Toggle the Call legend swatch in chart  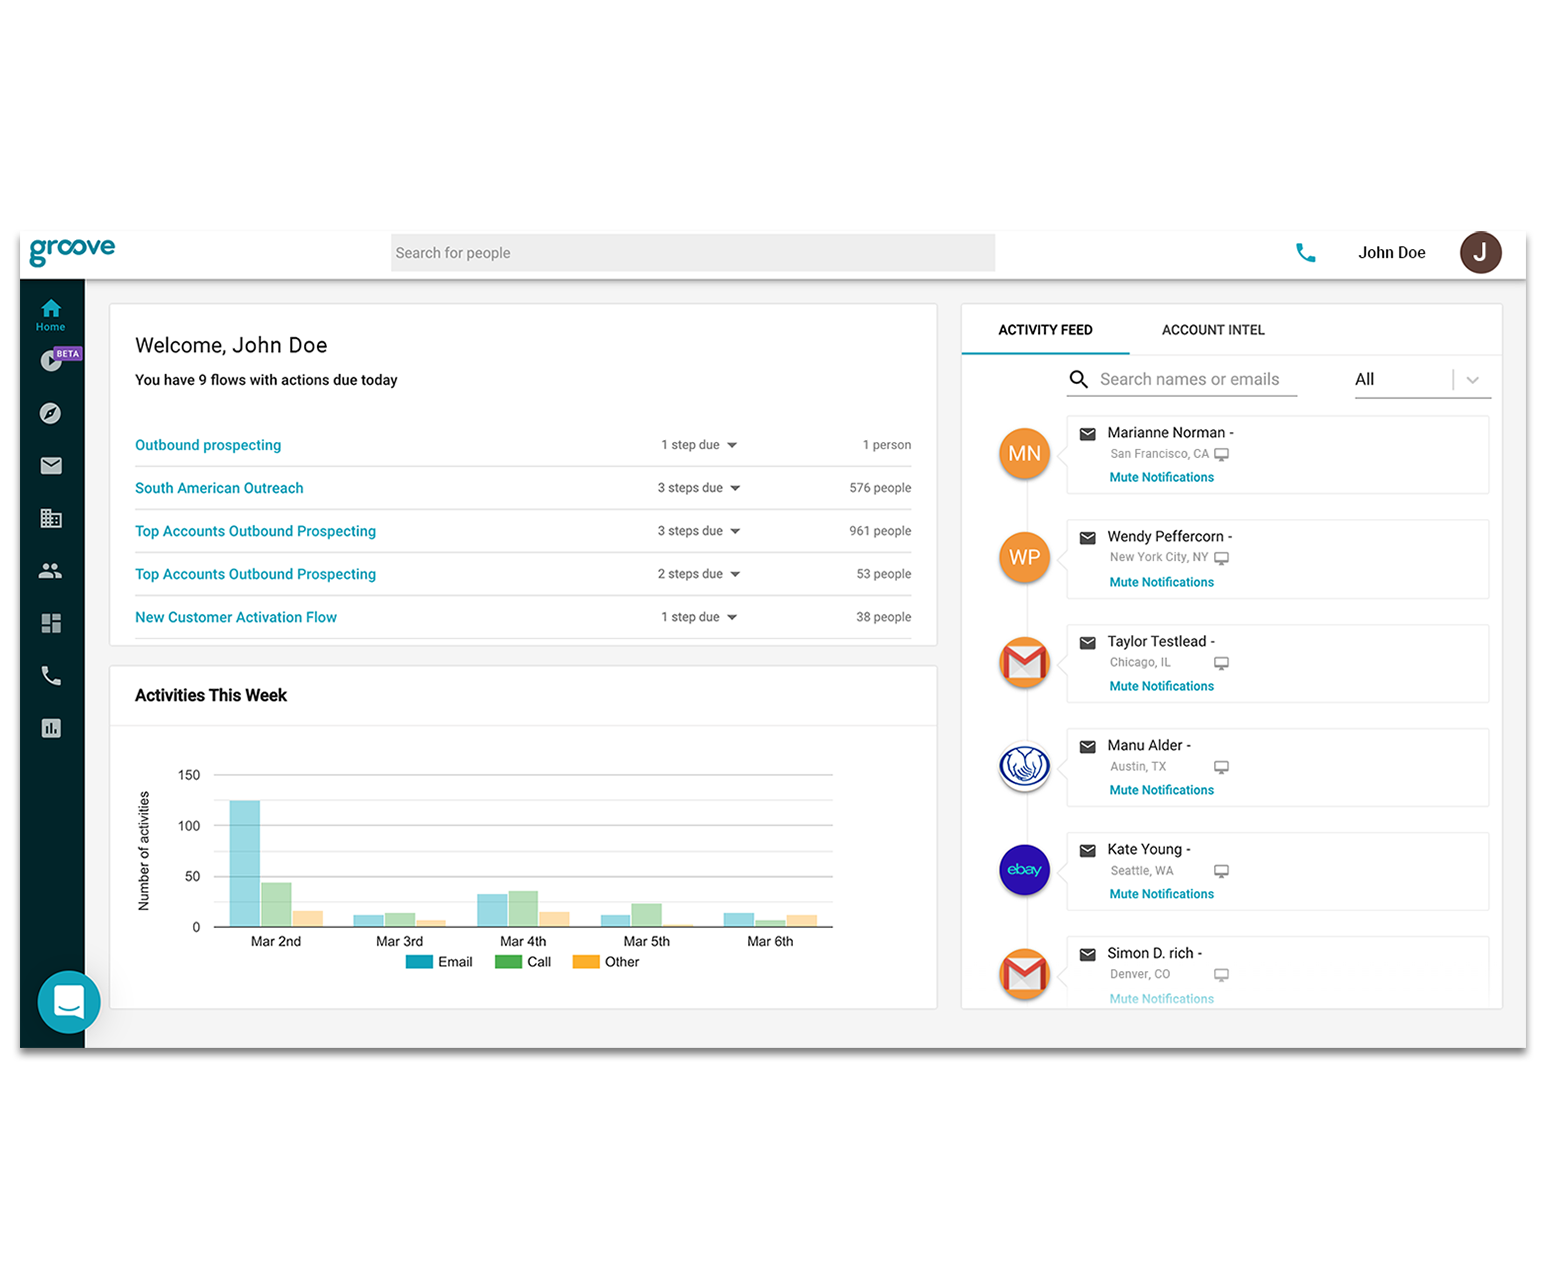click(x=508, y=962)
